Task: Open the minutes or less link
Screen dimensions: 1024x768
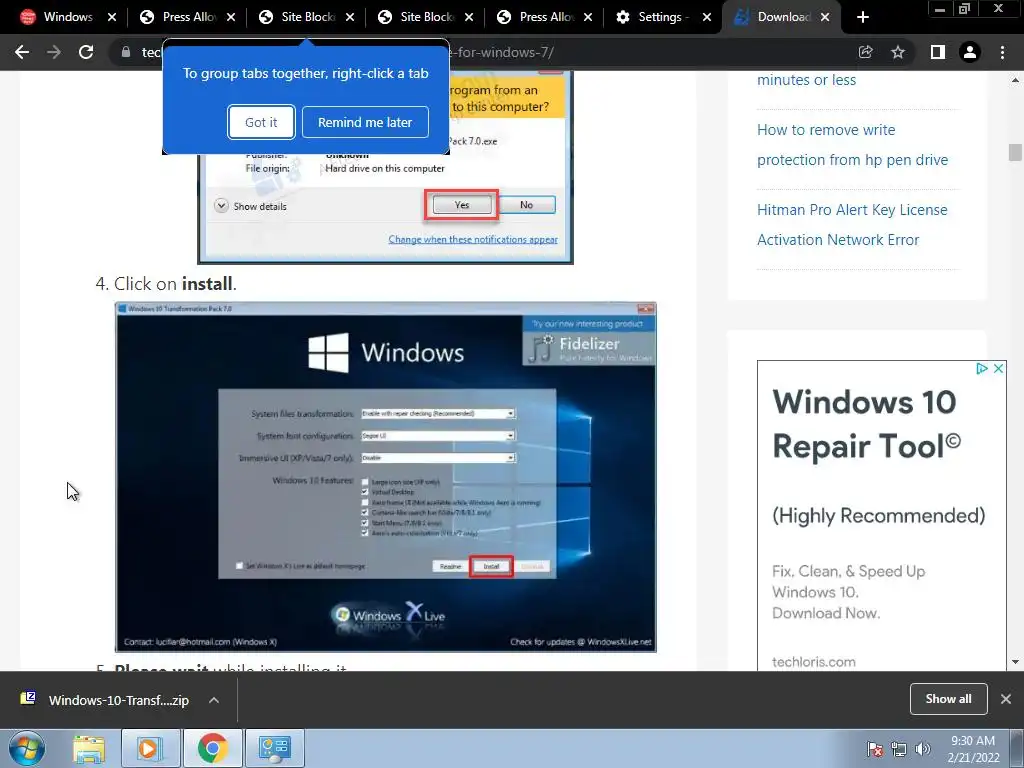Action: [806, 80]
